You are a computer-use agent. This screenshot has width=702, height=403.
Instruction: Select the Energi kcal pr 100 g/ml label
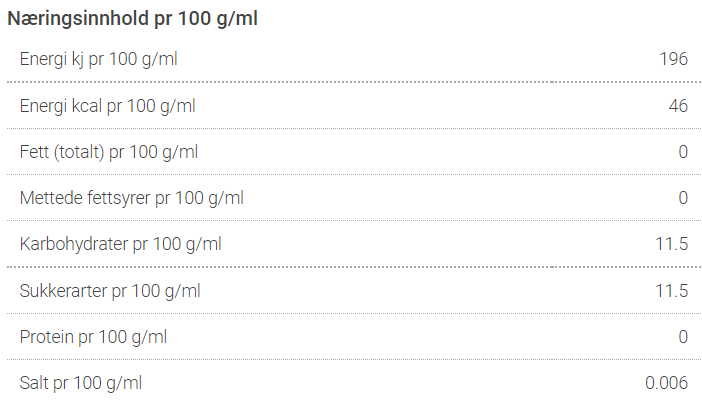(107, 107)
